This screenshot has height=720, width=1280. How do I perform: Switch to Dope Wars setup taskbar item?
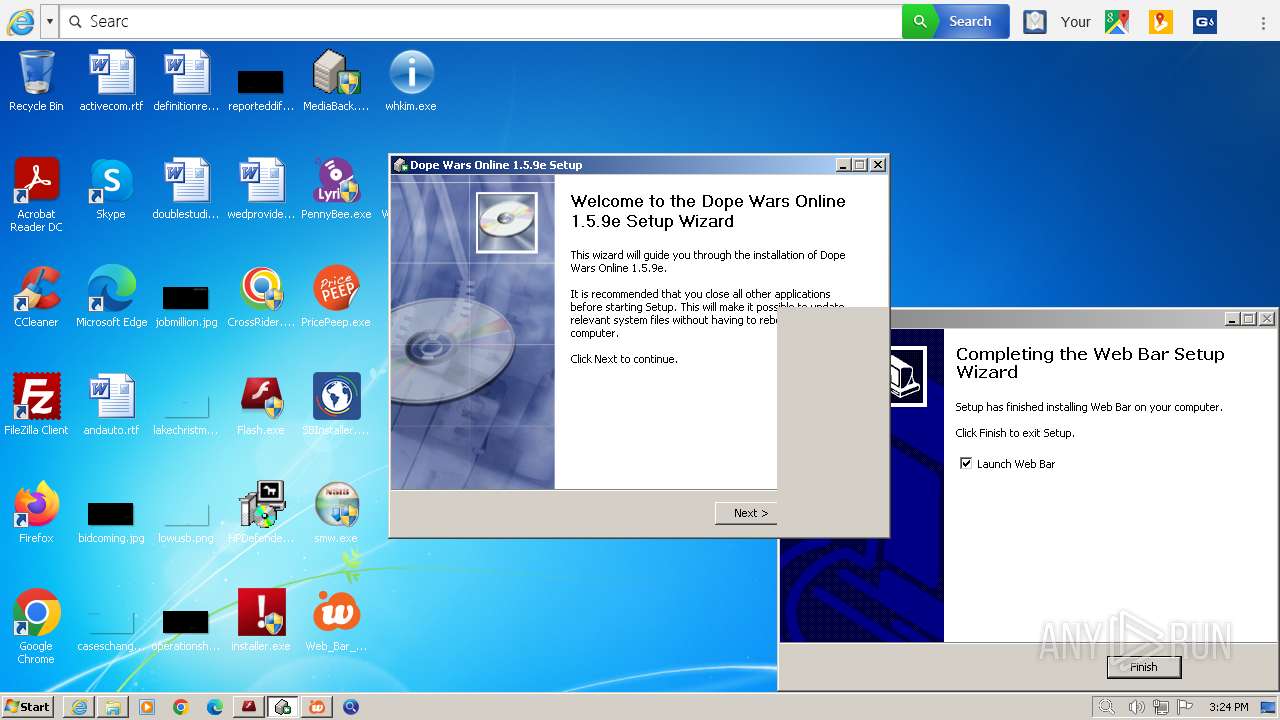(x=283, y=707)
